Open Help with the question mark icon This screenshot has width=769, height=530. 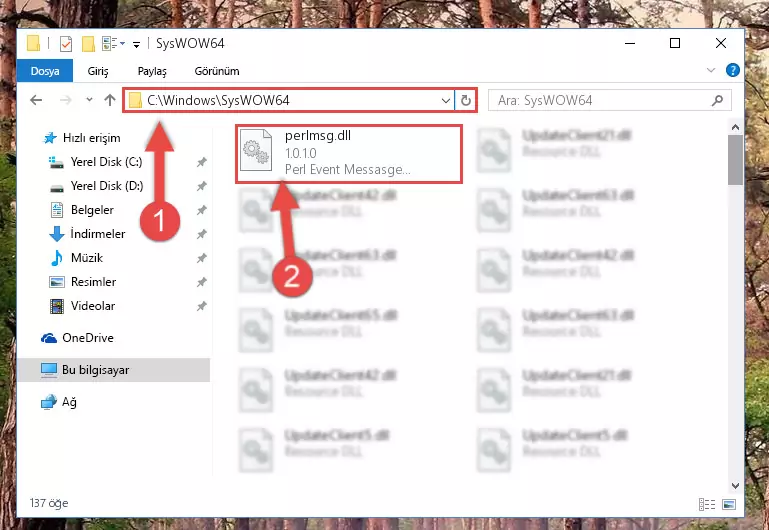point(732,70)
